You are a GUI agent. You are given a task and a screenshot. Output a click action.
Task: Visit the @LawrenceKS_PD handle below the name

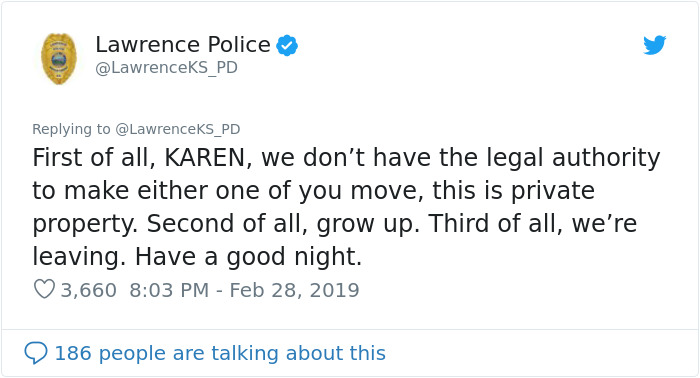tap(167, 68)
